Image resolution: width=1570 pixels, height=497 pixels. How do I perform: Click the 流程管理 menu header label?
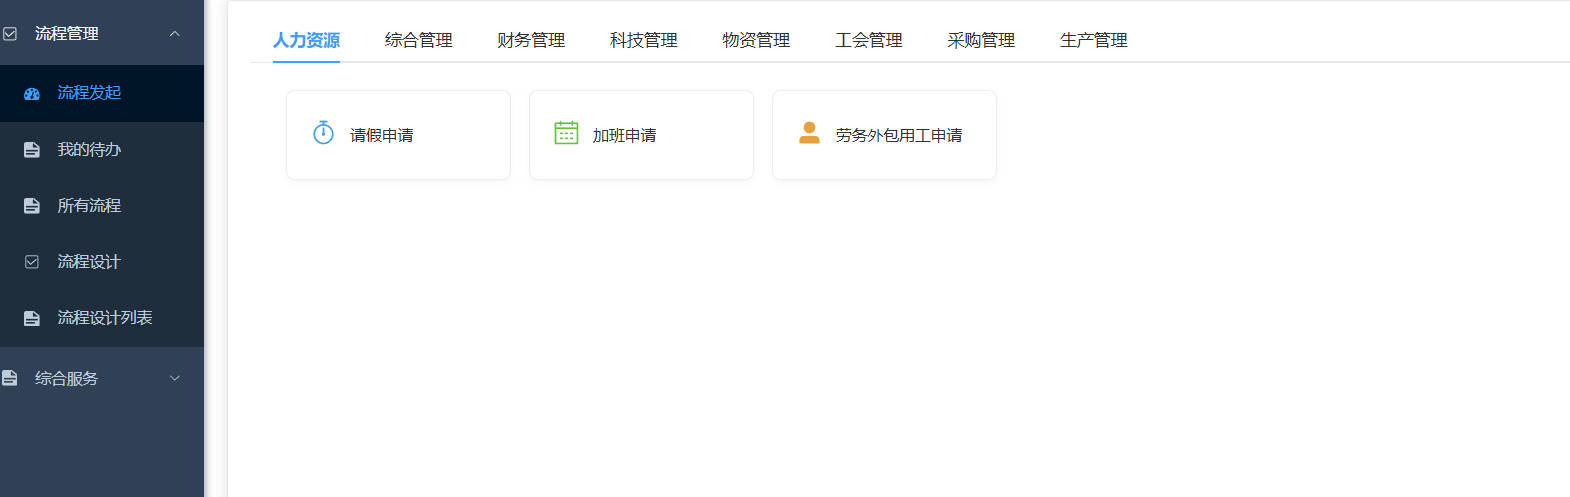(x=67, y=34)
